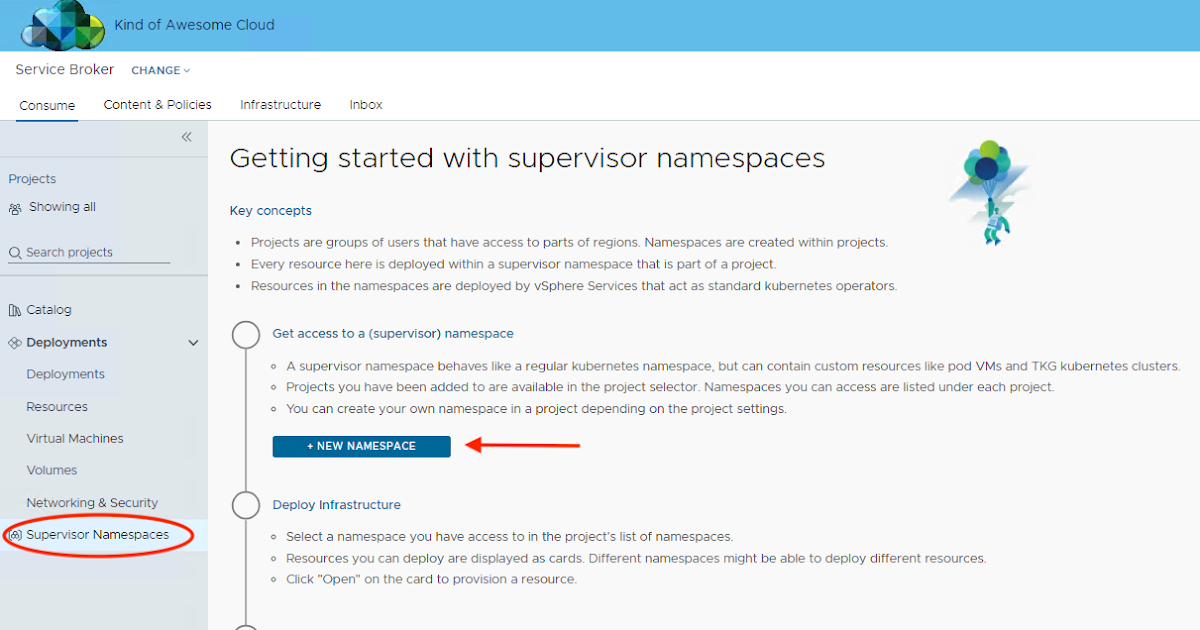Click the Service Broker title
Viewport: 1200px width, 630px height.
click(x=65, y=70)
